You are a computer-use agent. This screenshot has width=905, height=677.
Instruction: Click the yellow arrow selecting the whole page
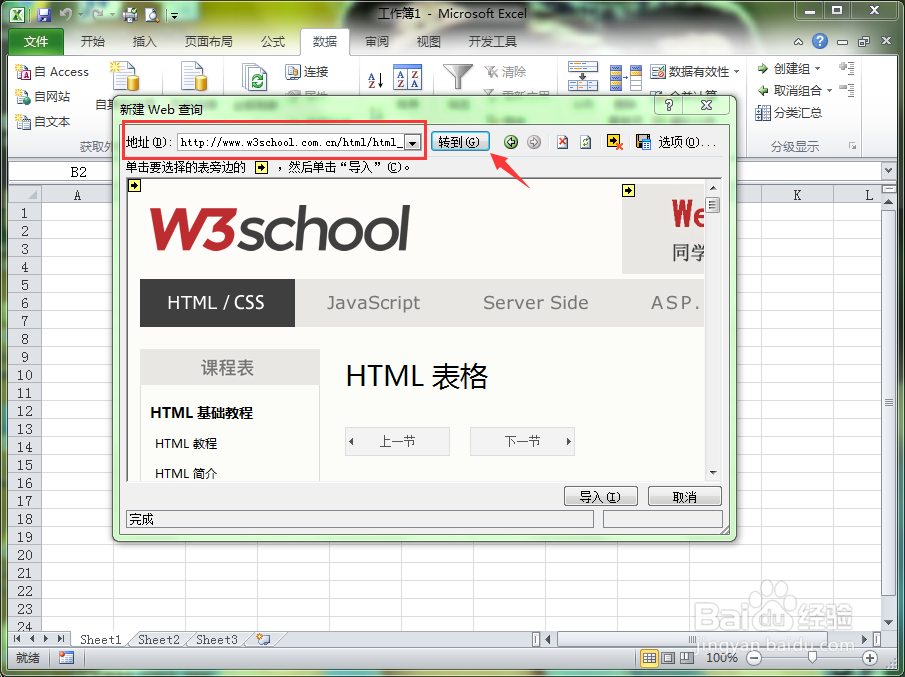click(x=134, y=185)
